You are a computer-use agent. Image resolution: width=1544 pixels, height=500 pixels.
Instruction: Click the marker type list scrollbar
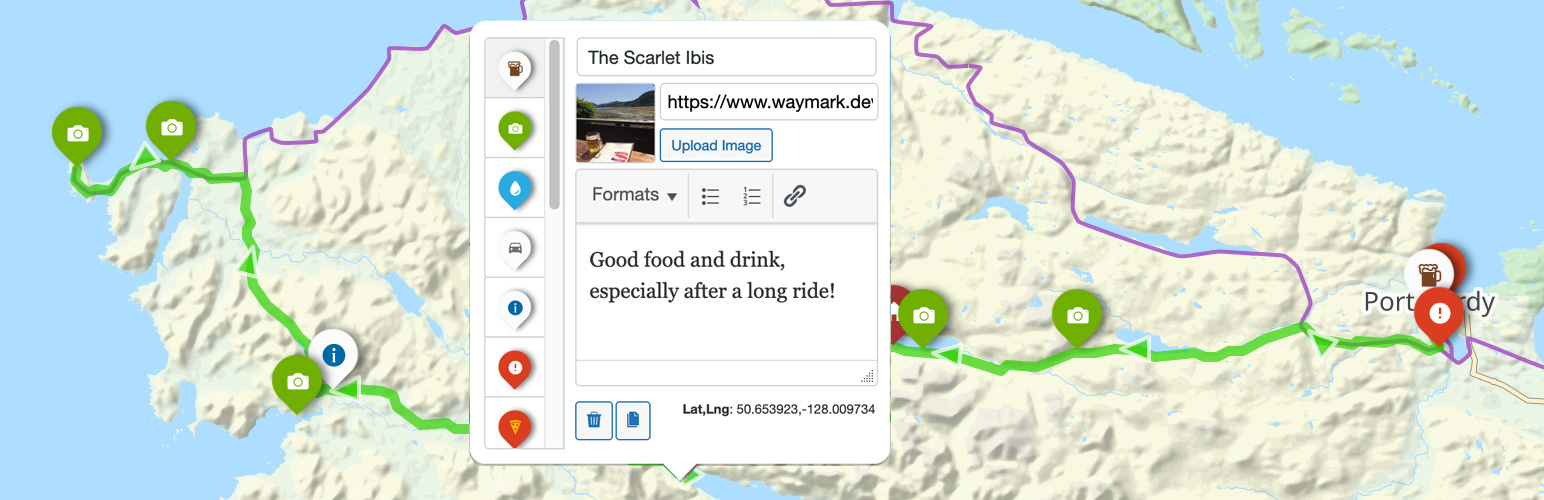[554, 125]
